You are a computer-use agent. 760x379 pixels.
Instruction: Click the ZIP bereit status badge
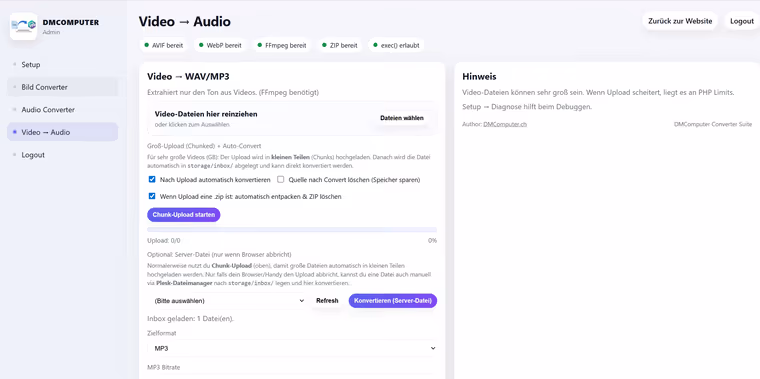pos(340,46)
